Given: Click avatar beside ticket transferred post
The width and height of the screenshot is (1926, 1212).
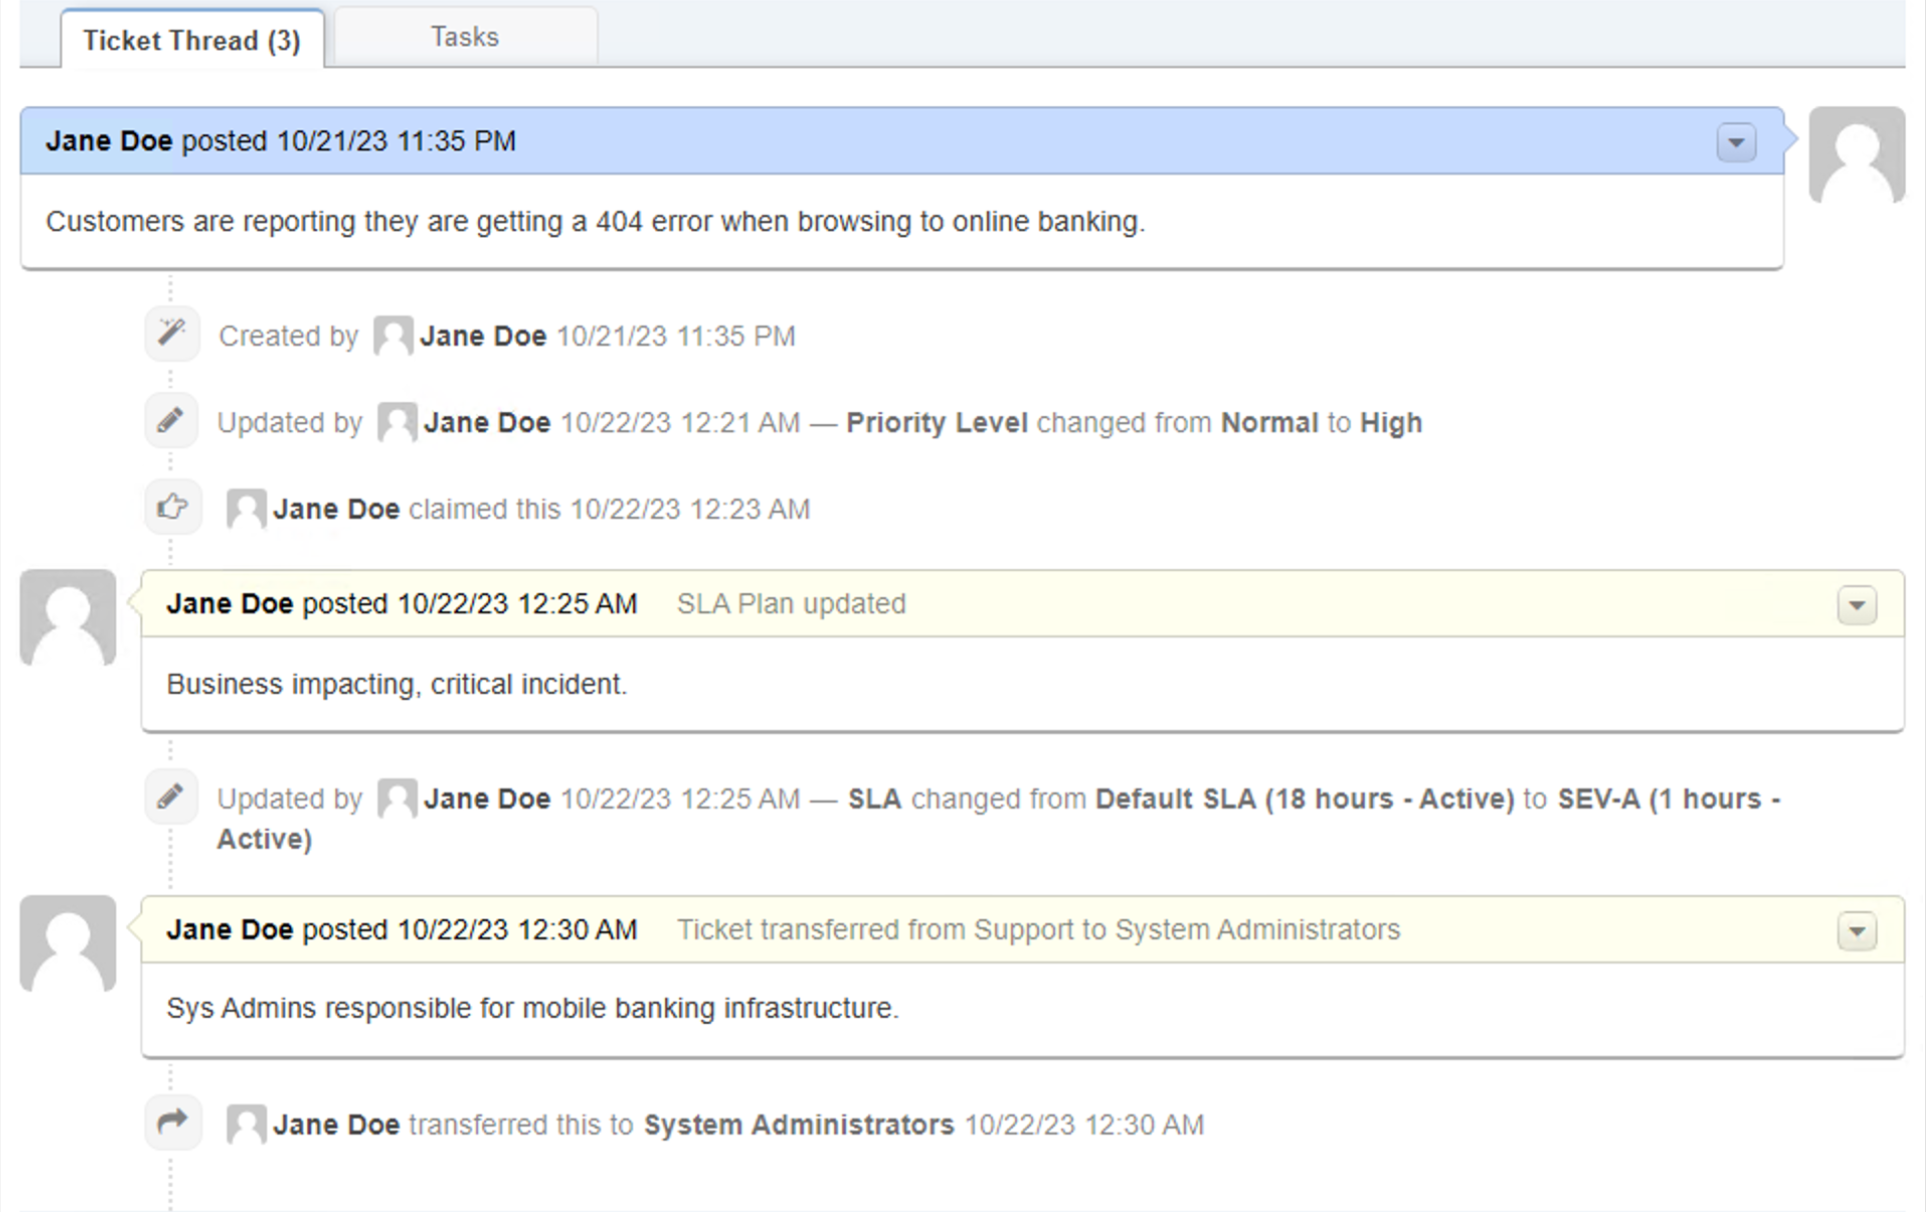Looking at the screenshot, I should click(x=68, y=943).
